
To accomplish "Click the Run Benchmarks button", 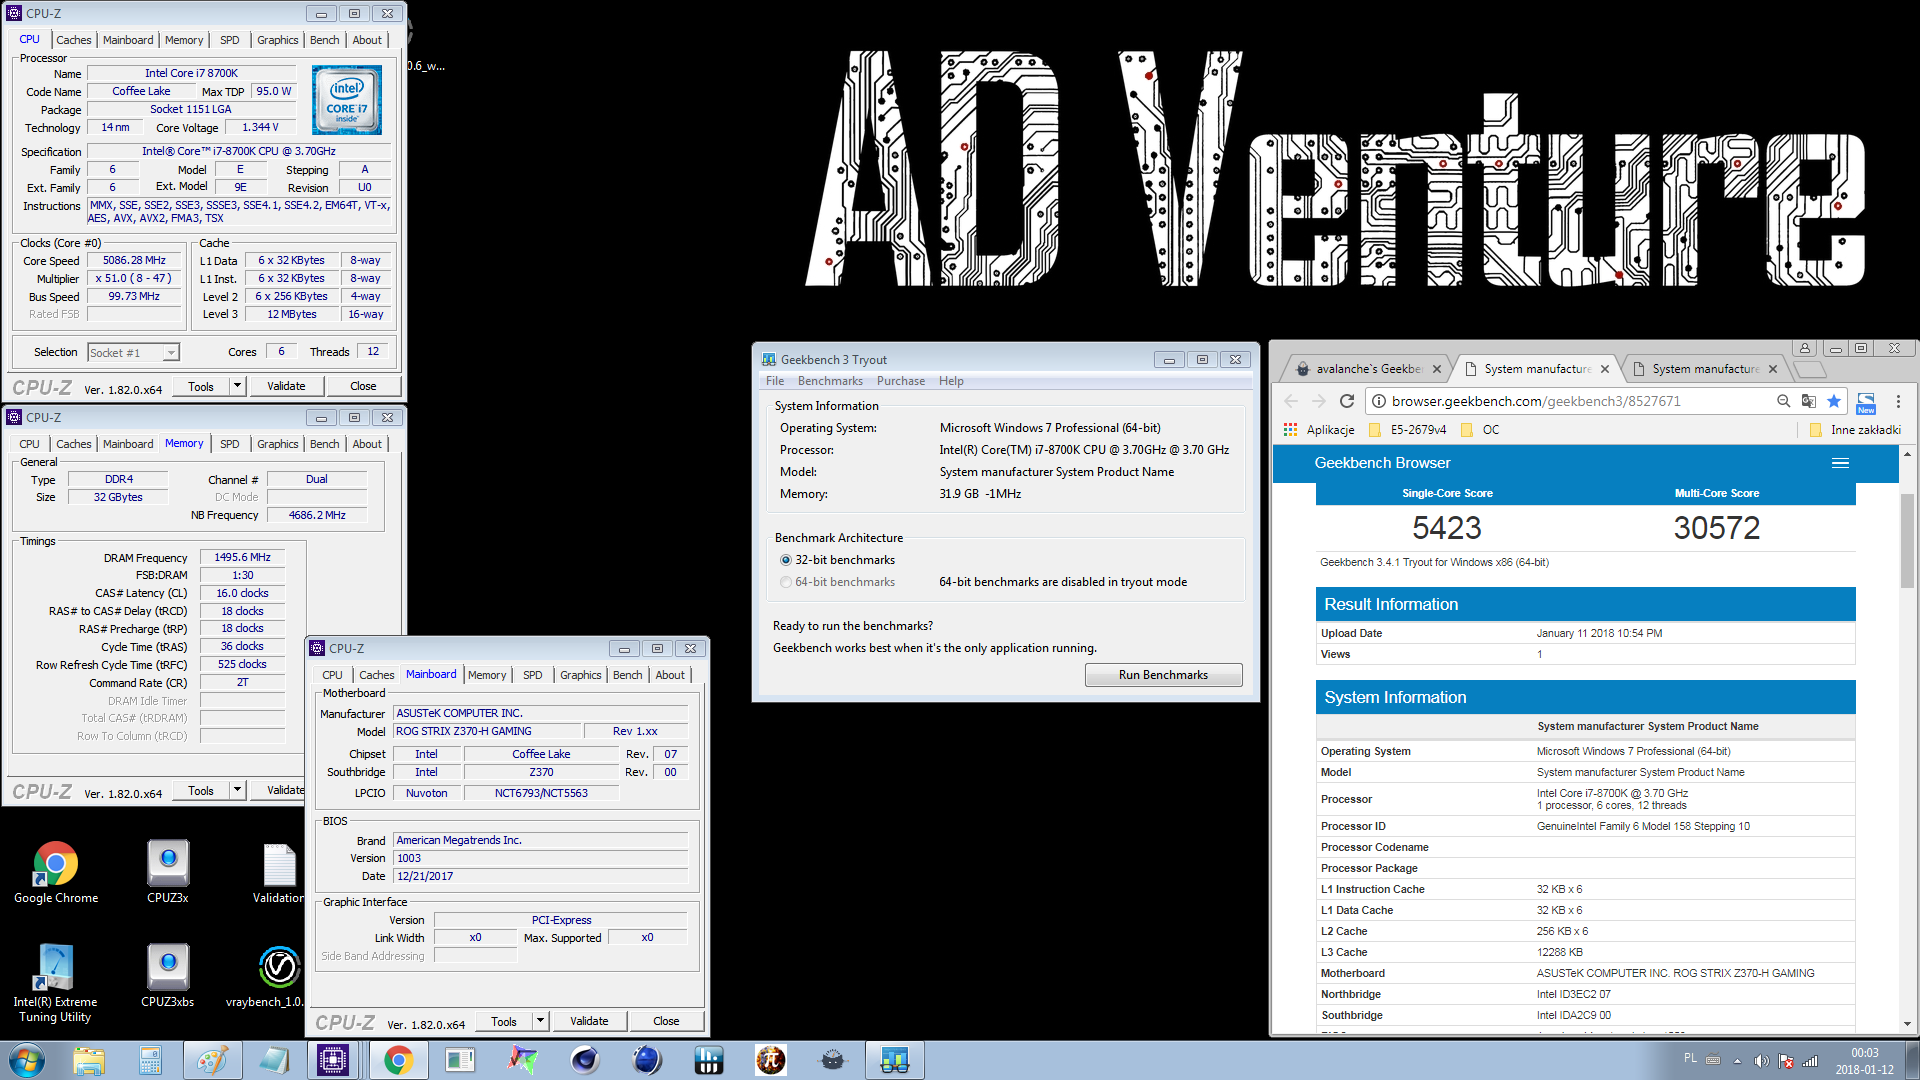I will point(1163,675).
